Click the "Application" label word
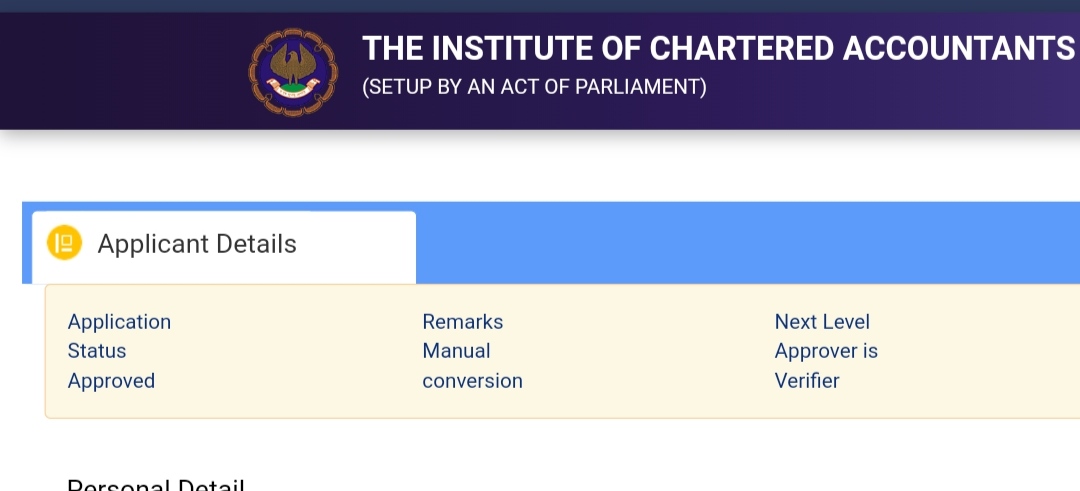 119,322
